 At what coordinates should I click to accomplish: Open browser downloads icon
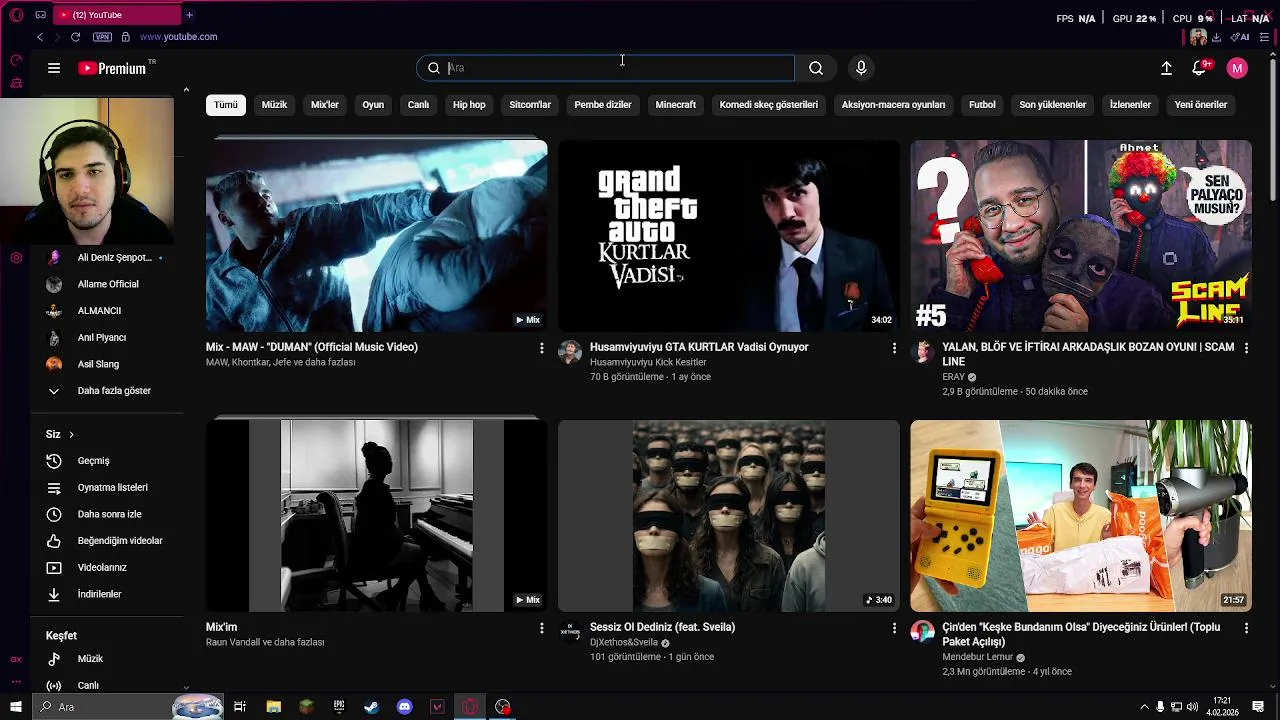[1216, 37]
